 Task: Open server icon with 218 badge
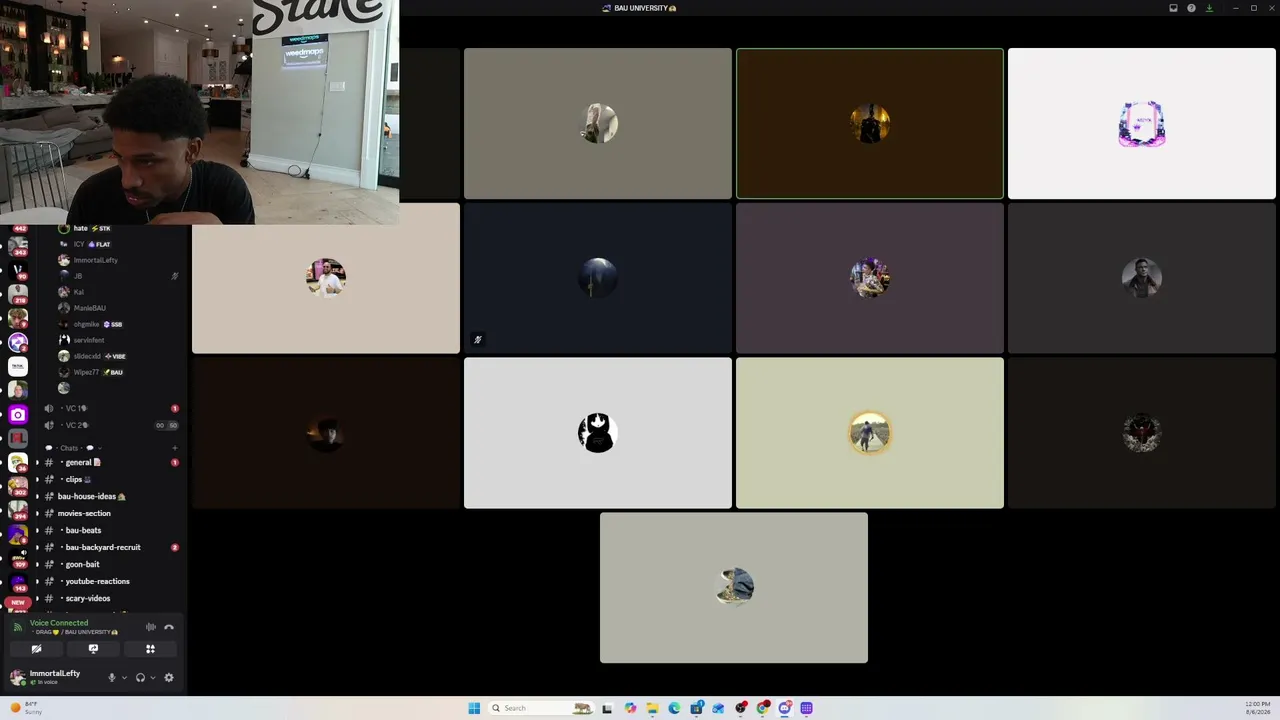click(x=18, y=294)
